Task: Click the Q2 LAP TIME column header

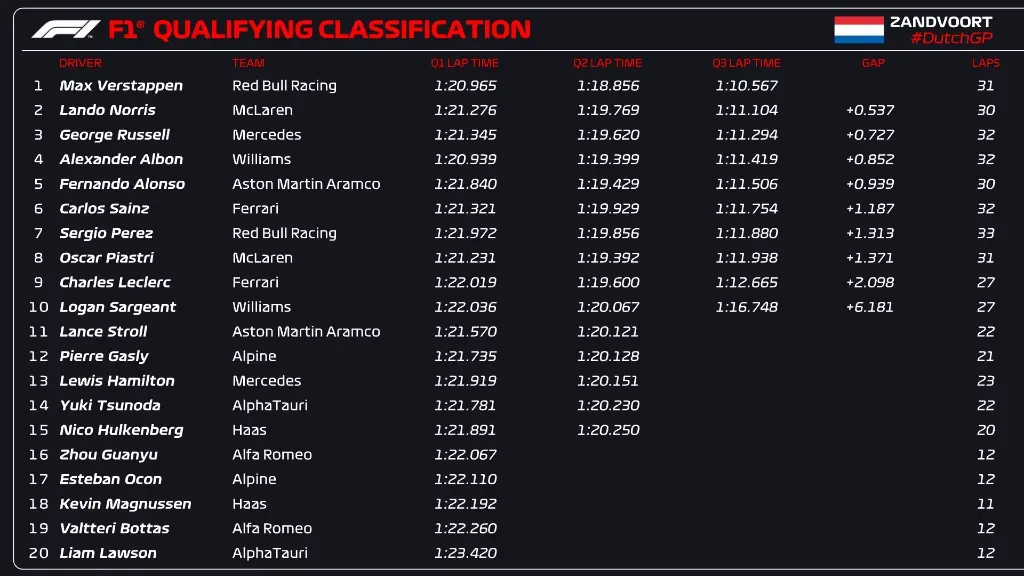Action: tap(607, 63)
